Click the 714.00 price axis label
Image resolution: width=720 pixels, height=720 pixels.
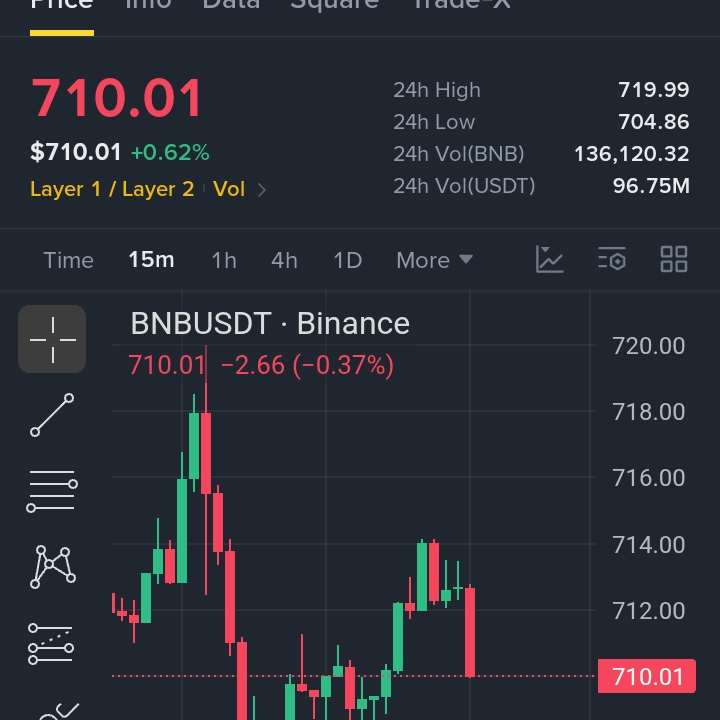coord(648,545)
